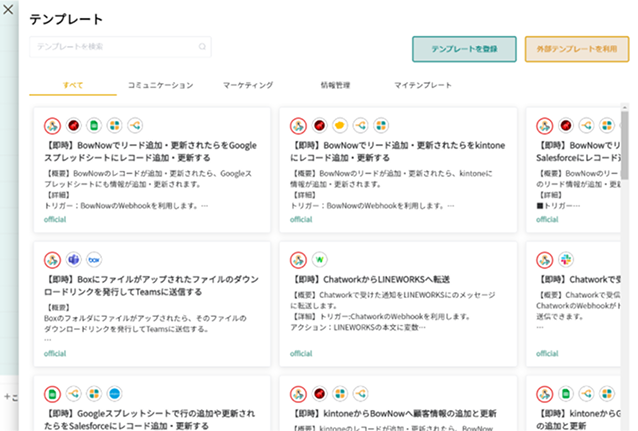This screenshot has width=638, height=431.
Task: Click official label on Box Teams card
Action: coord(55,353)
